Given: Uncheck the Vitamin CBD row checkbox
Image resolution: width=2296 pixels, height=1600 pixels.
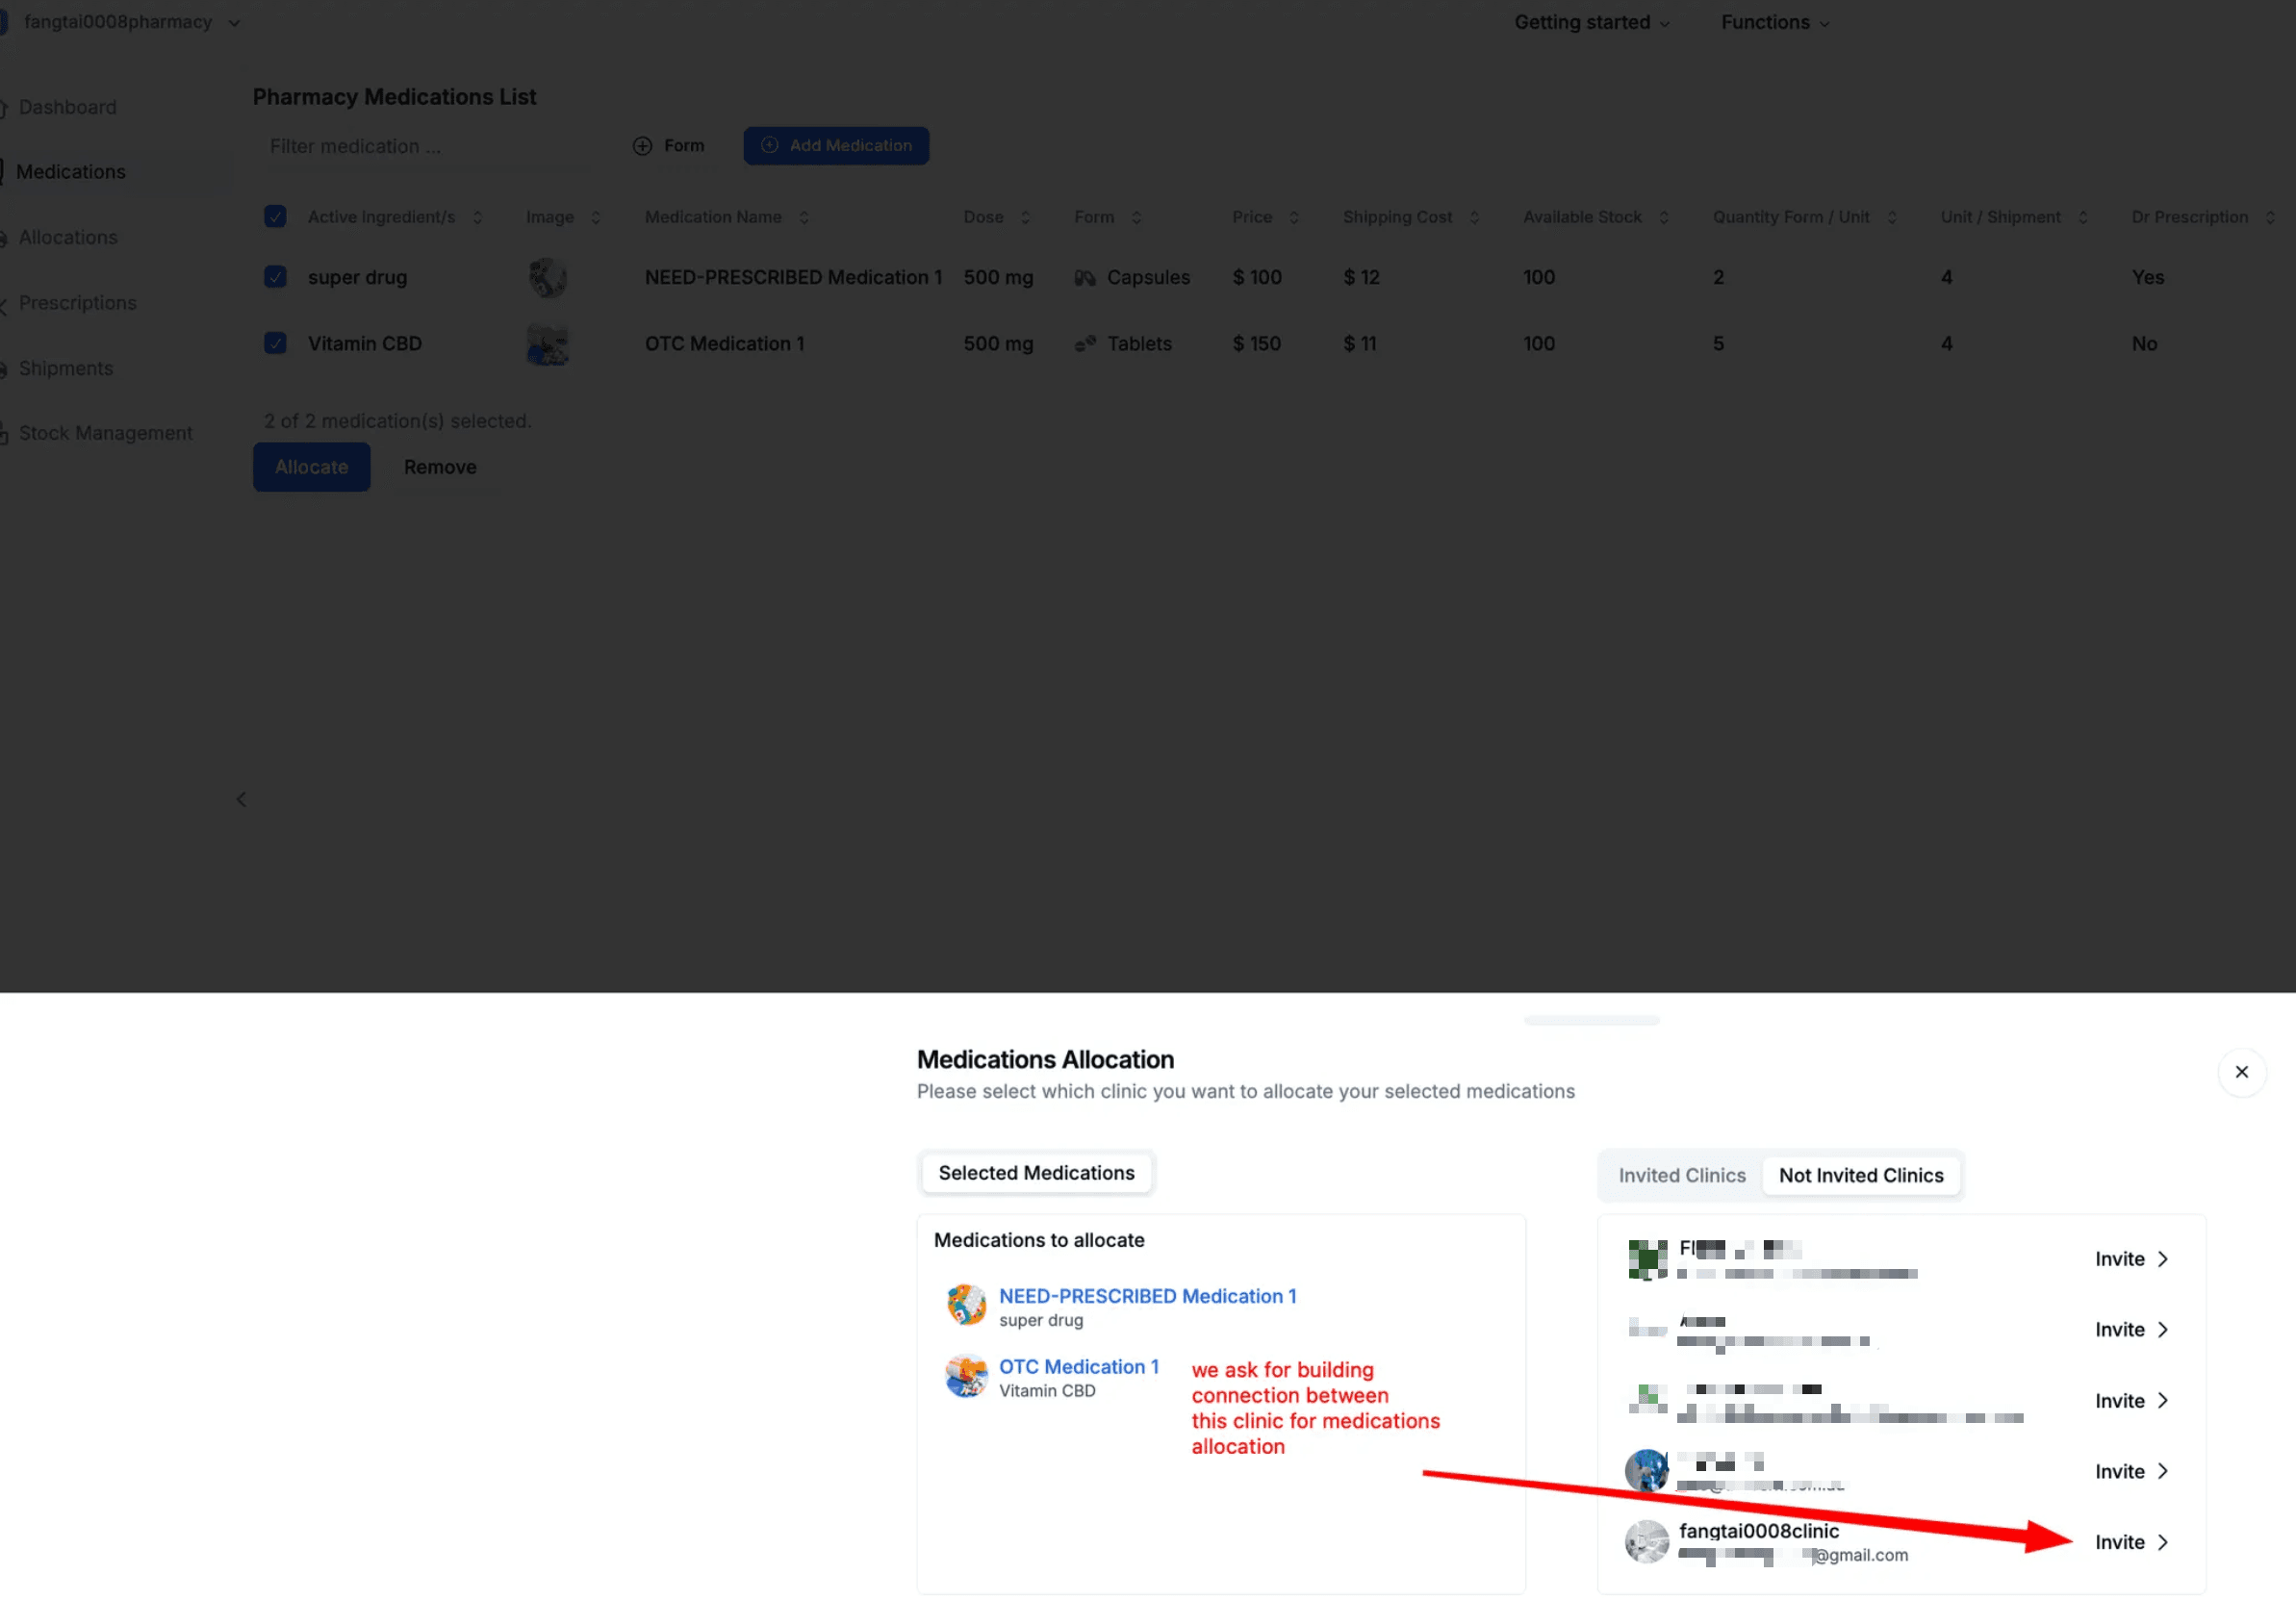Looking at the screenshot, I should 275,343.
